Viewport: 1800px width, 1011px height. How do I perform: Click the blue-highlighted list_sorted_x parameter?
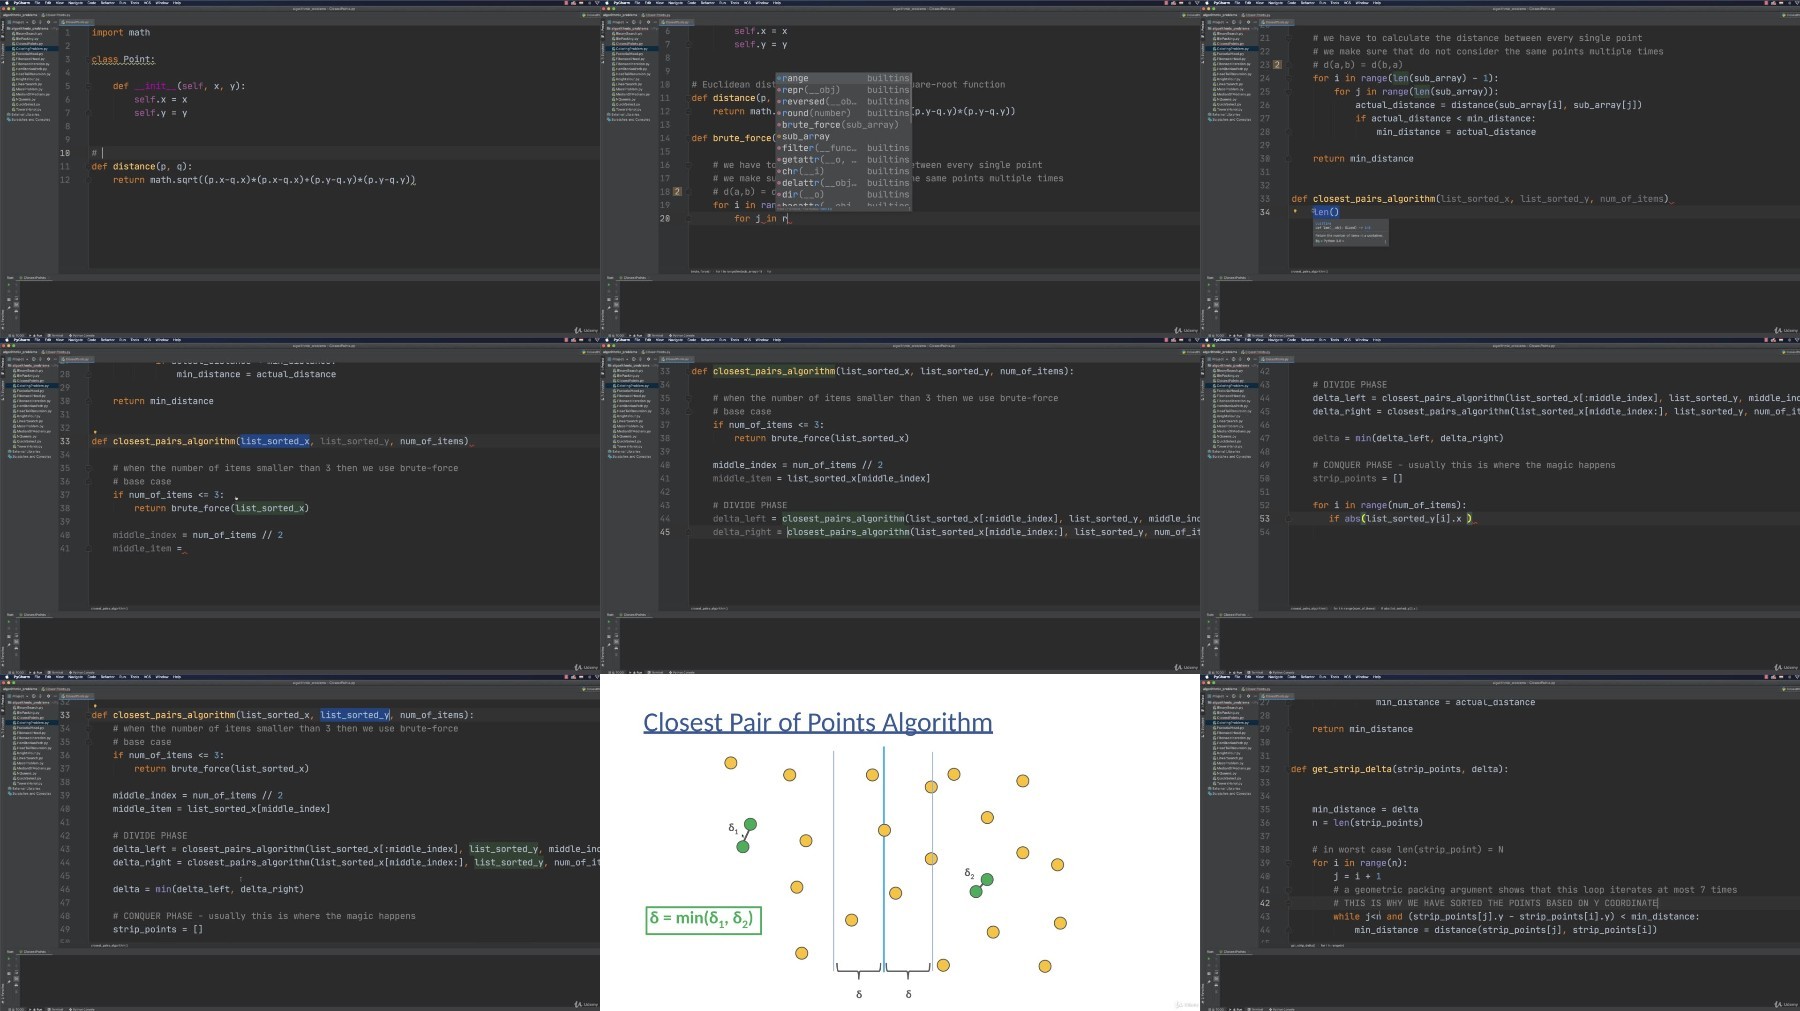(275, 441)
